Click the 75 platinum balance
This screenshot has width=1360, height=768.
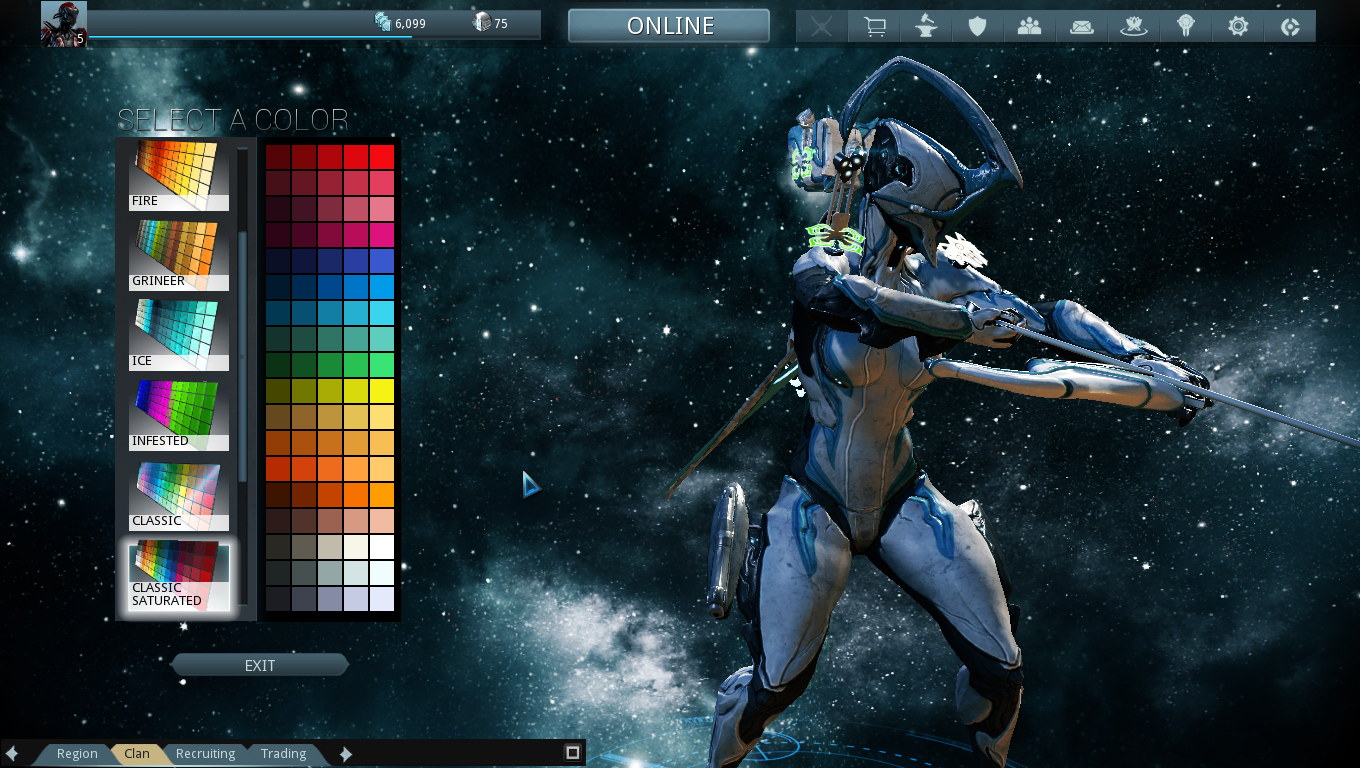[x=501, y=23]
